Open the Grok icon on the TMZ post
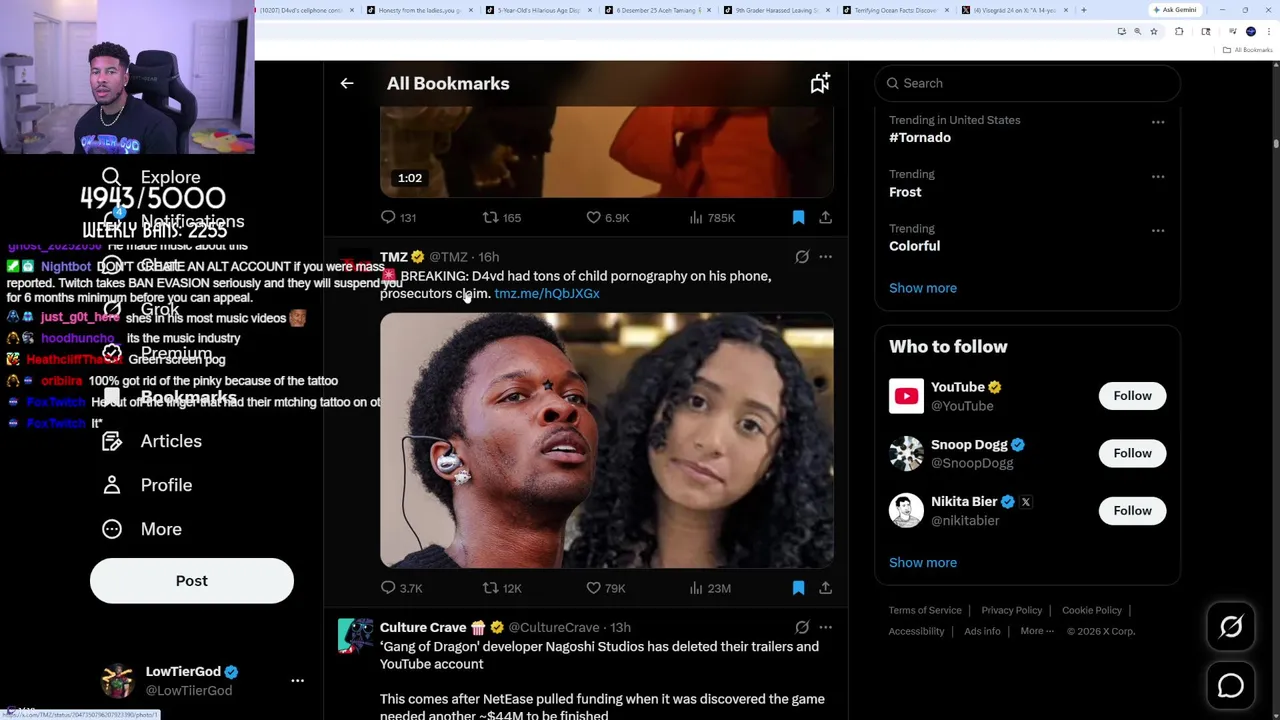The width and height of the screenshot is (1280, 720). (x=802, y=257)
